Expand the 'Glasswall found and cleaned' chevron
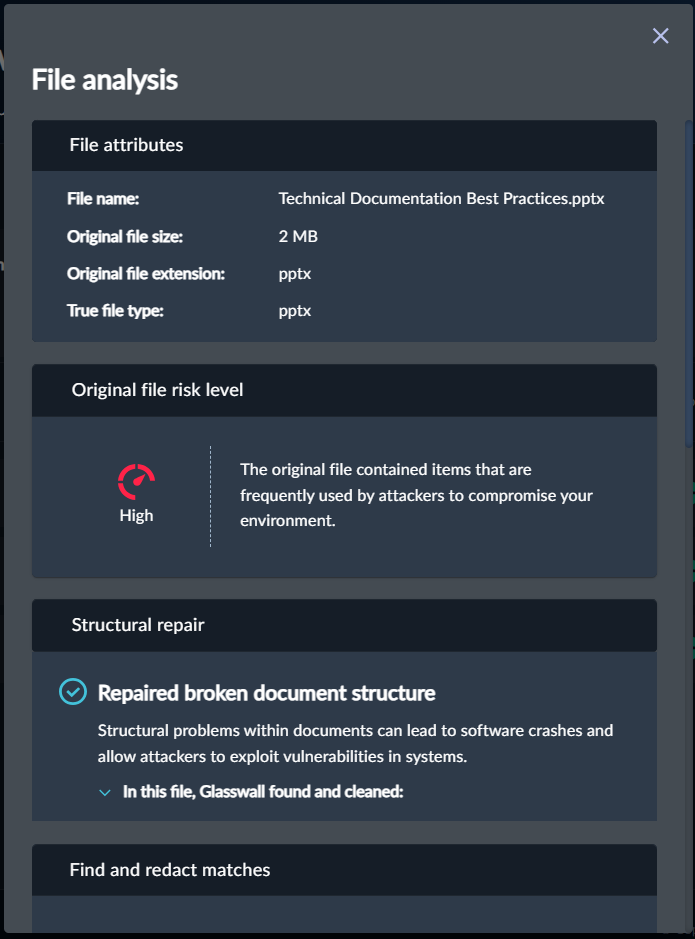The height and width of the screenshot is (939, 695). click(105, 792)
